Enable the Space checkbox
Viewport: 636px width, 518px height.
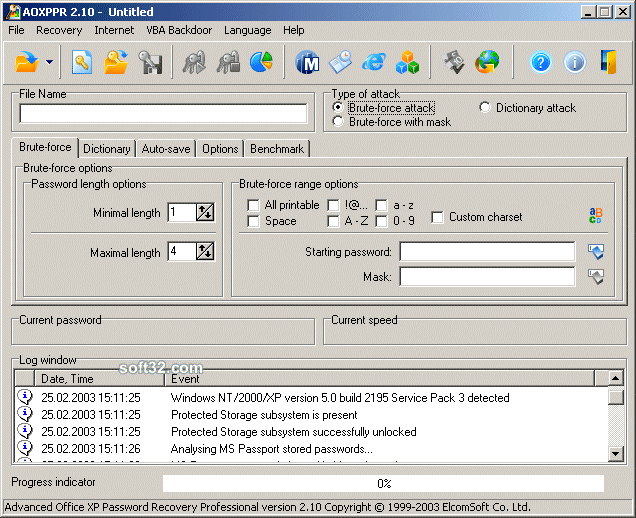253,221
